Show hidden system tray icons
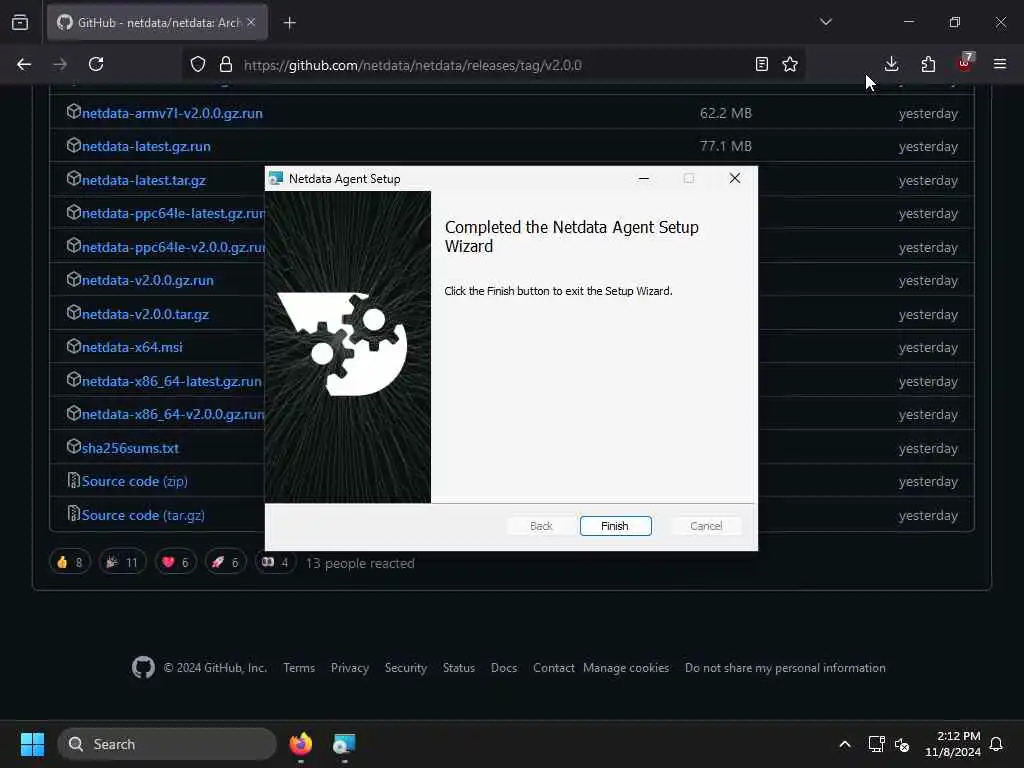 click(x=844, y=744)
